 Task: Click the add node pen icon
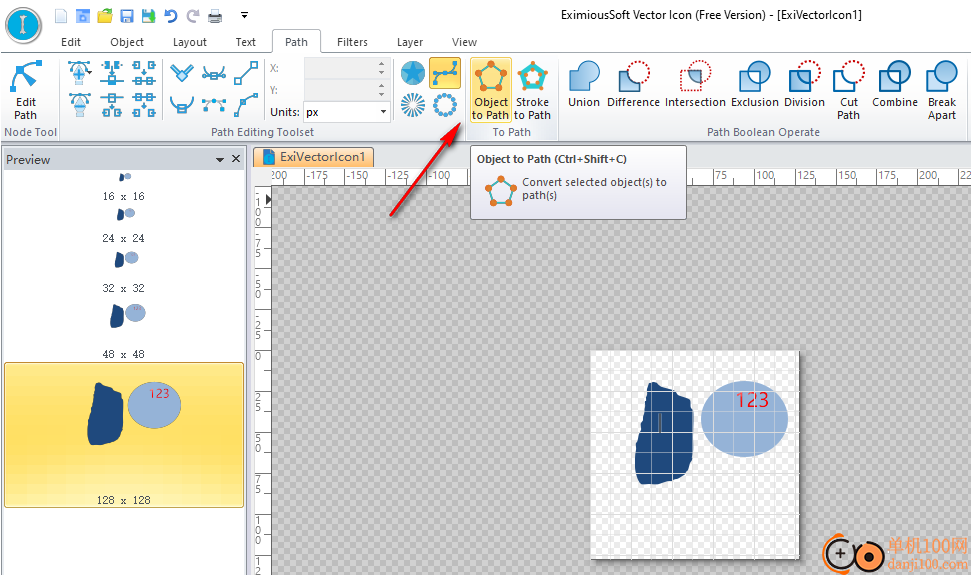click(x=77, y=72)
